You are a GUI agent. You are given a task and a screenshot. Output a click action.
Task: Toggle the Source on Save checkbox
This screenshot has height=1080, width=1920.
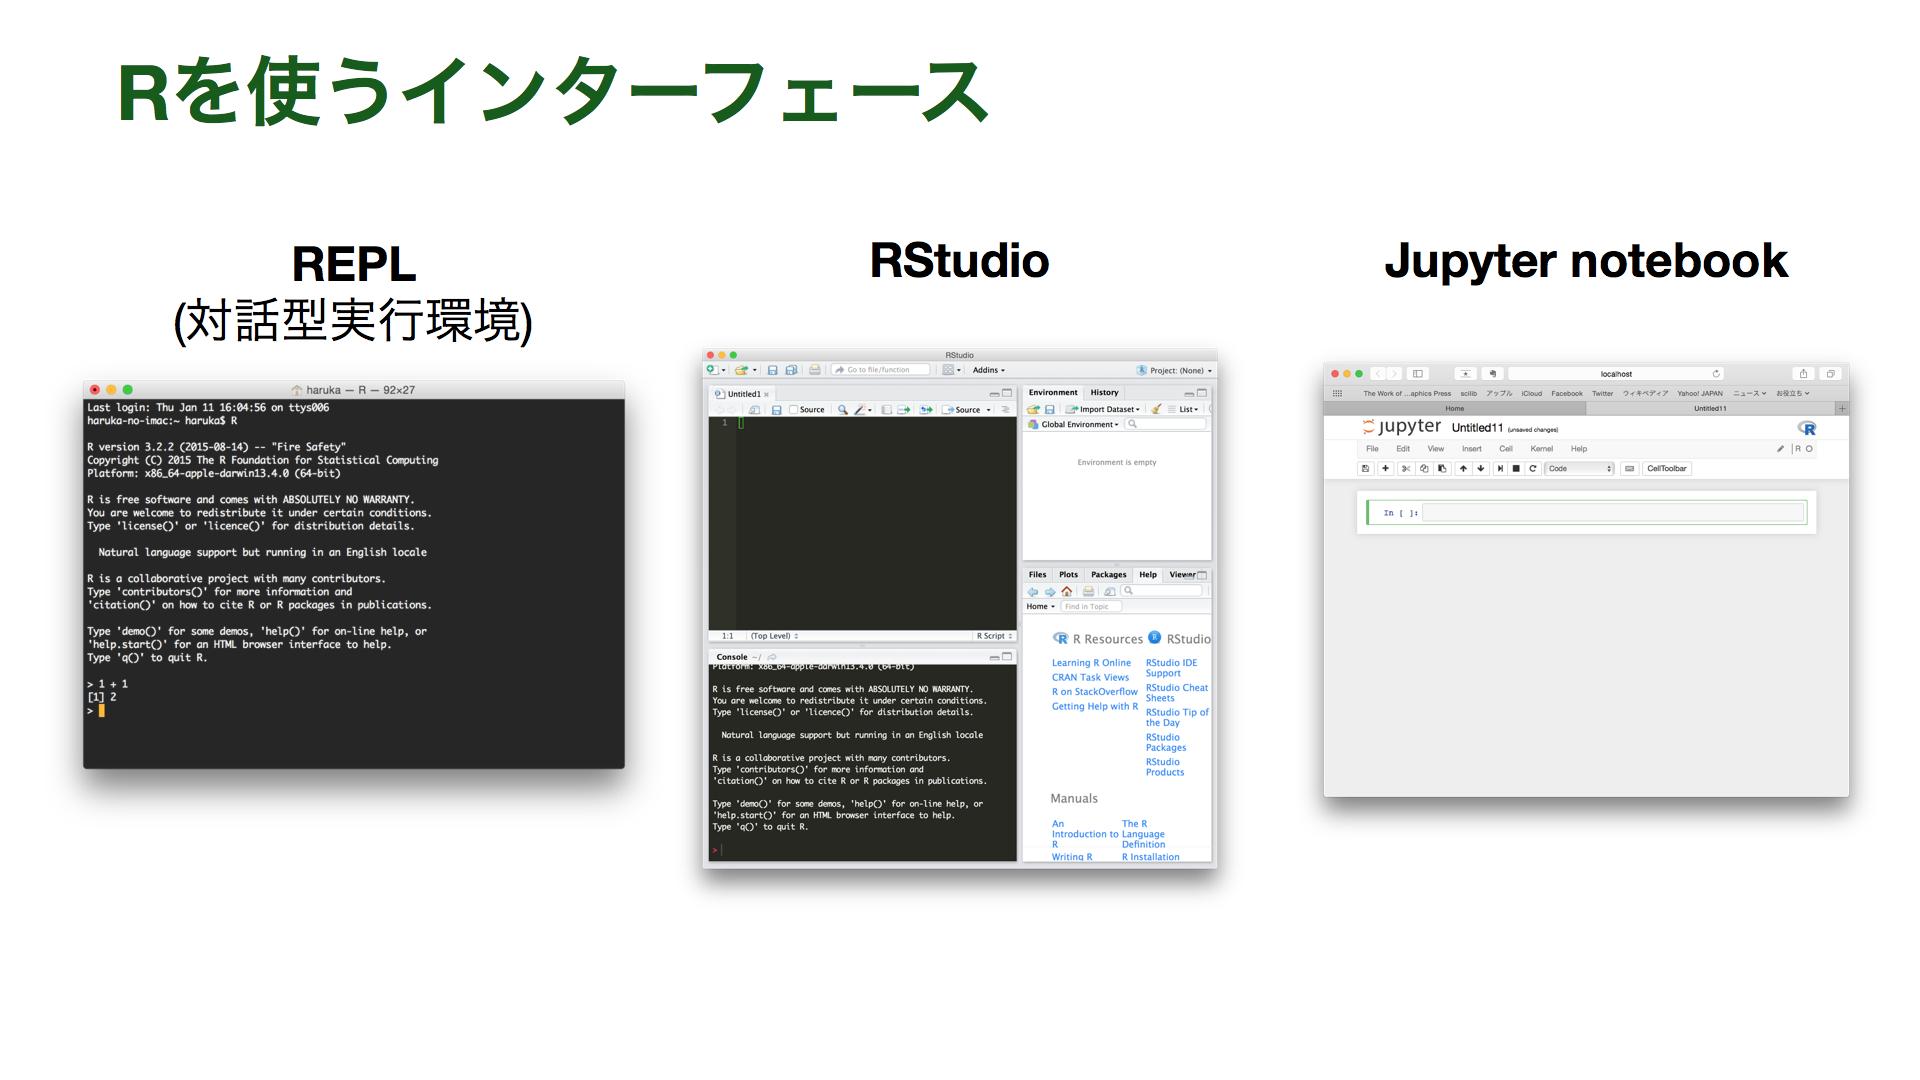pyautogui.click(x=793, y=410)
